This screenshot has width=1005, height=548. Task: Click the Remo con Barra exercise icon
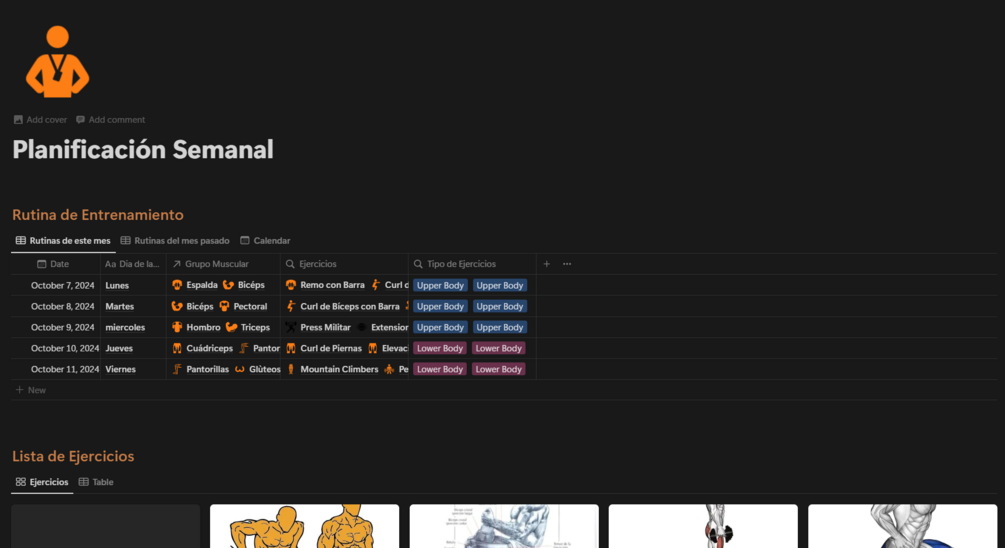click(291, 285)
